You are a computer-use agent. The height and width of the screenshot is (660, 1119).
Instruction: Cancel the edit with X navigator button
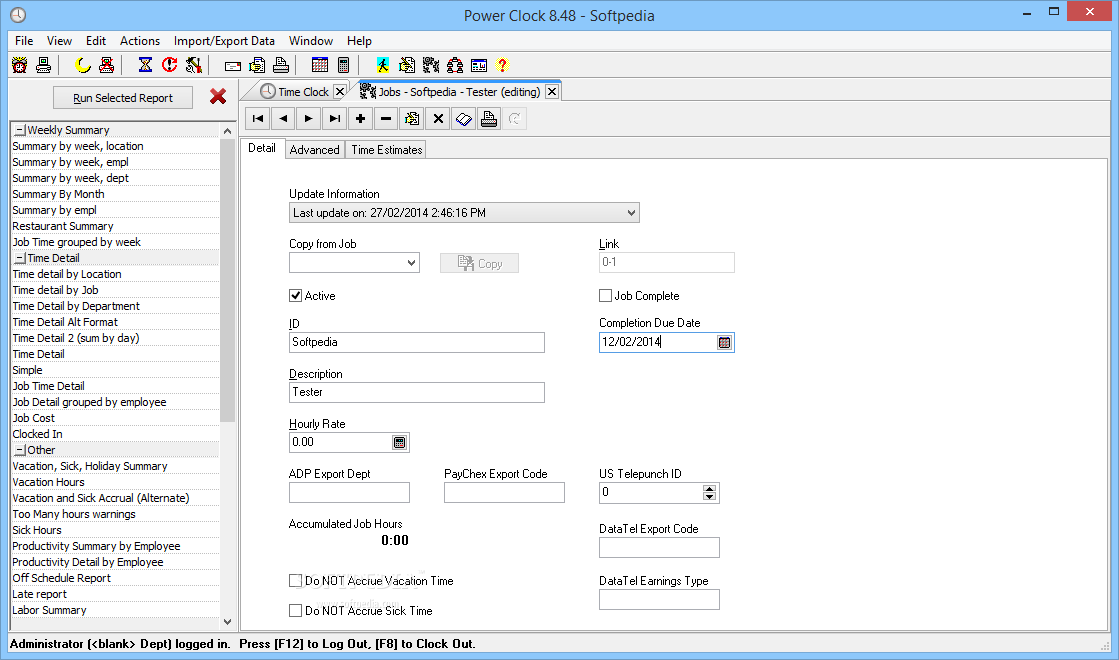click(x=438, y=118)
